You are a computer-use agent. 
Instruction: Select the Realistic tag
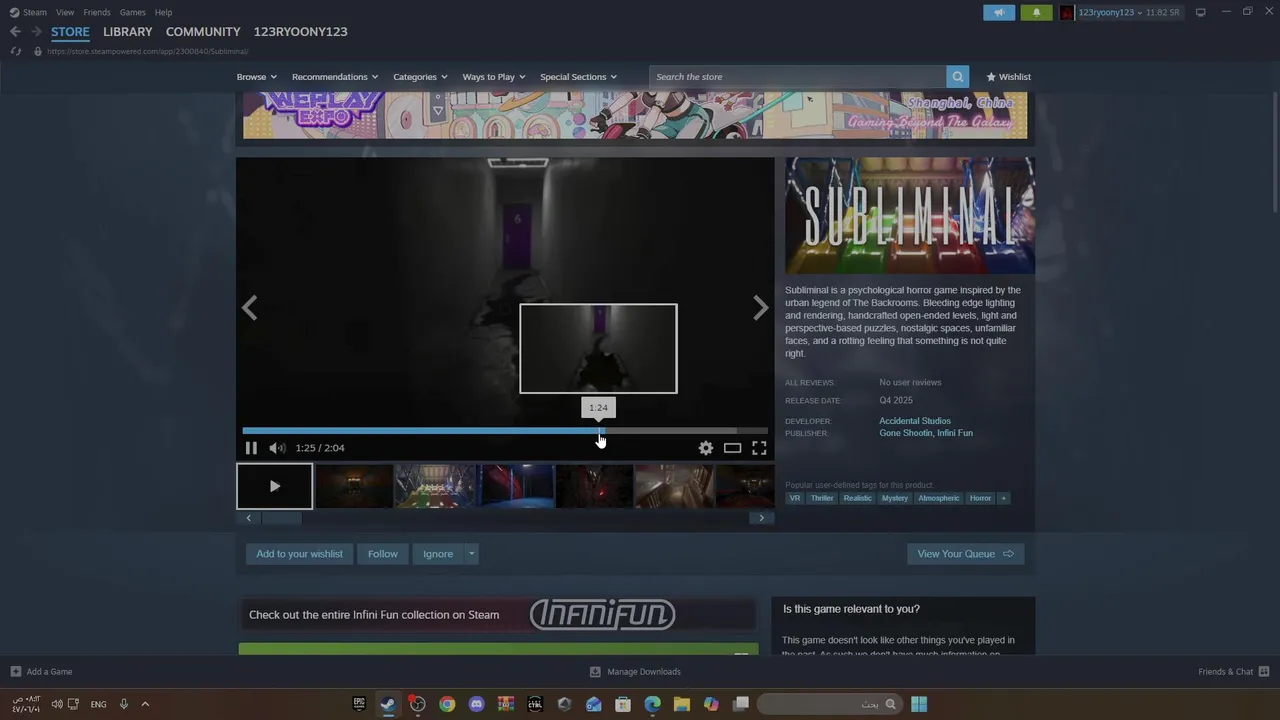point(857,498)
